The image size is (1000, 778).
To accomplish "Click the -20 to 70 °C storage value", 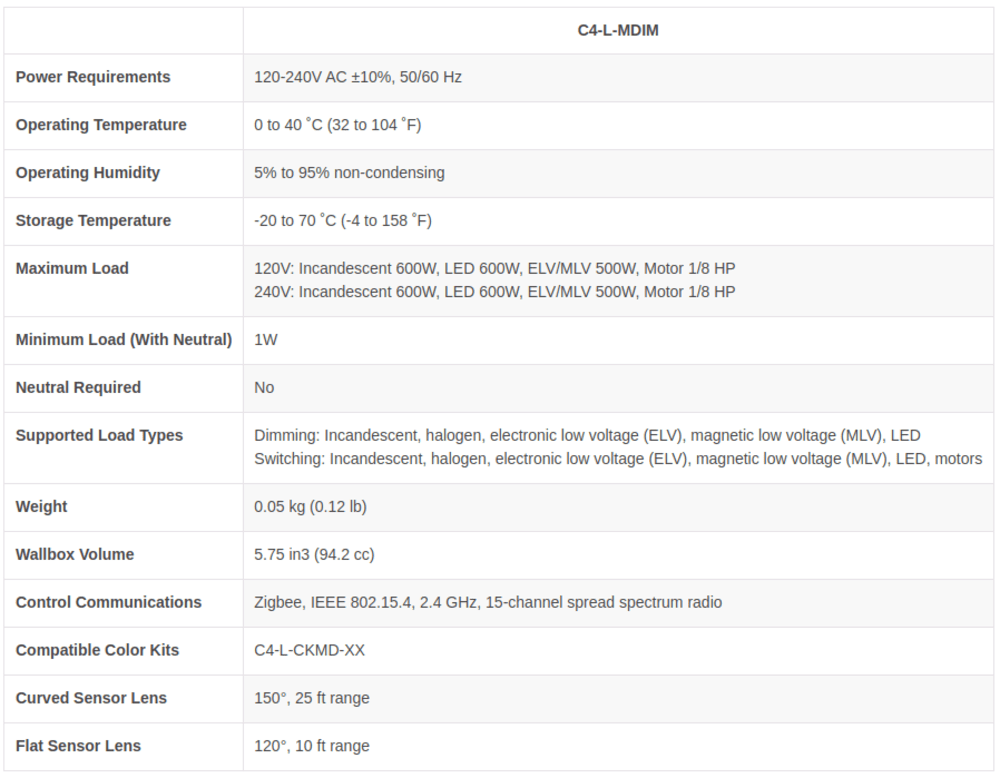I will [342, 221].
